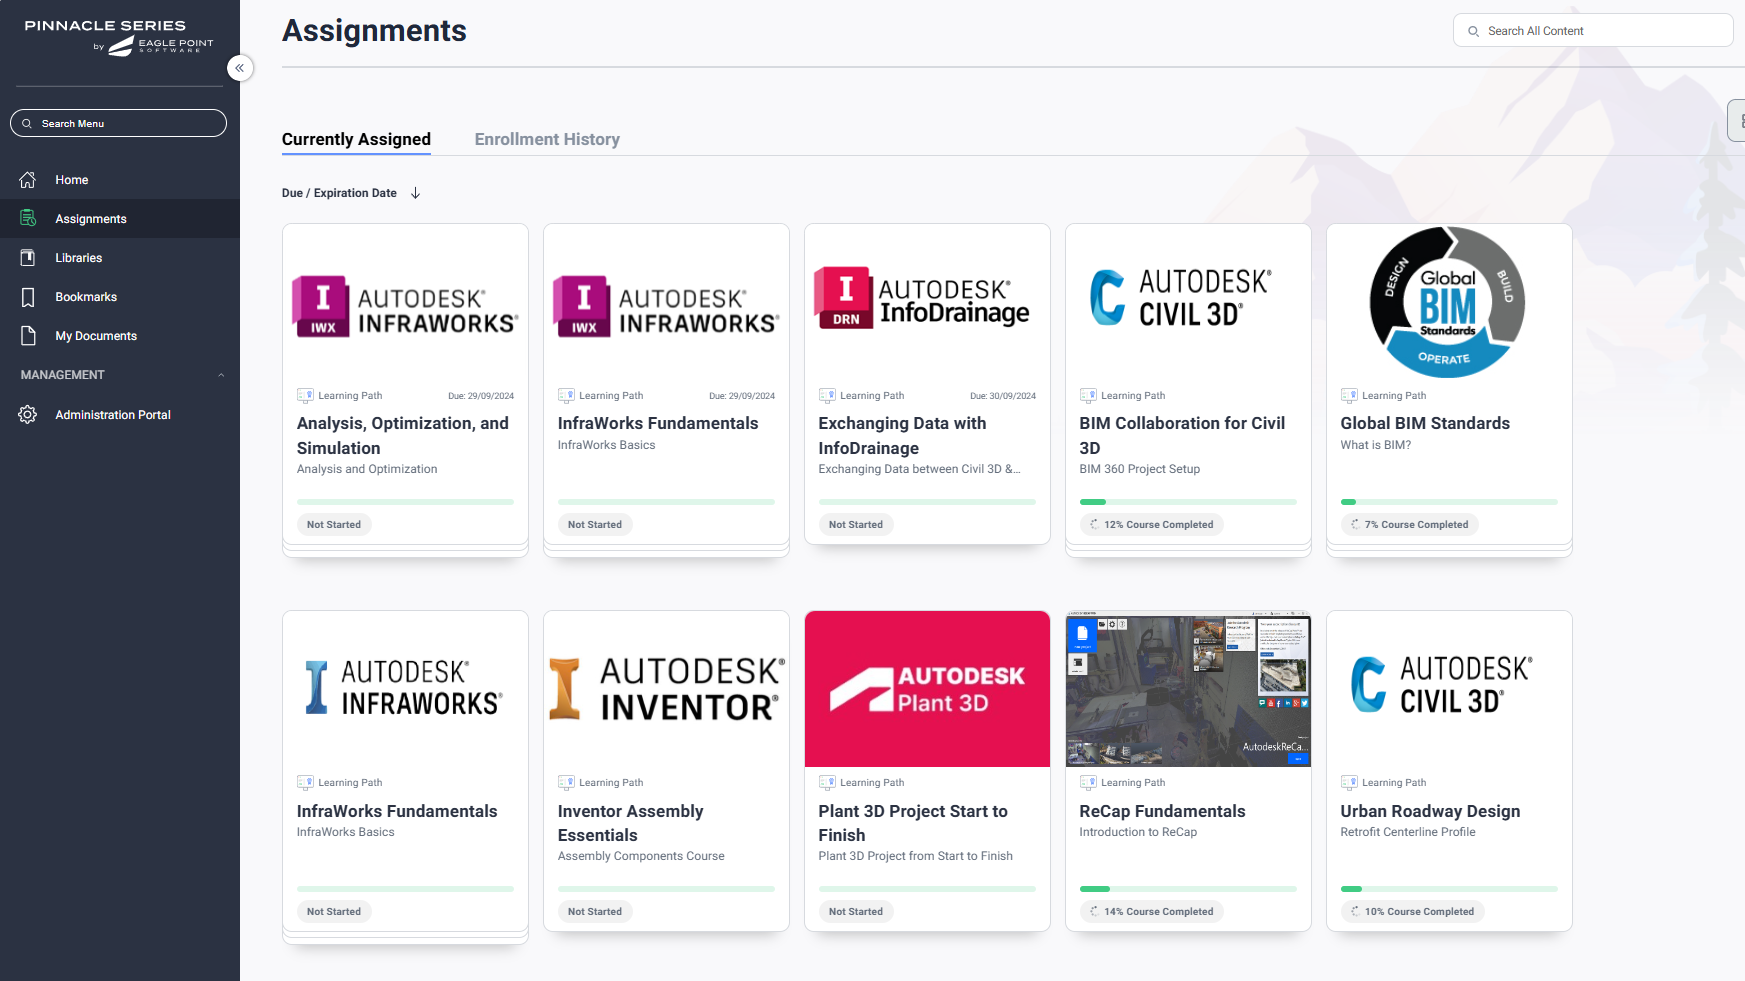Screen dimensions: 1745x981
Task: Focus the Search Menu input field
Action: click(118, 123)
